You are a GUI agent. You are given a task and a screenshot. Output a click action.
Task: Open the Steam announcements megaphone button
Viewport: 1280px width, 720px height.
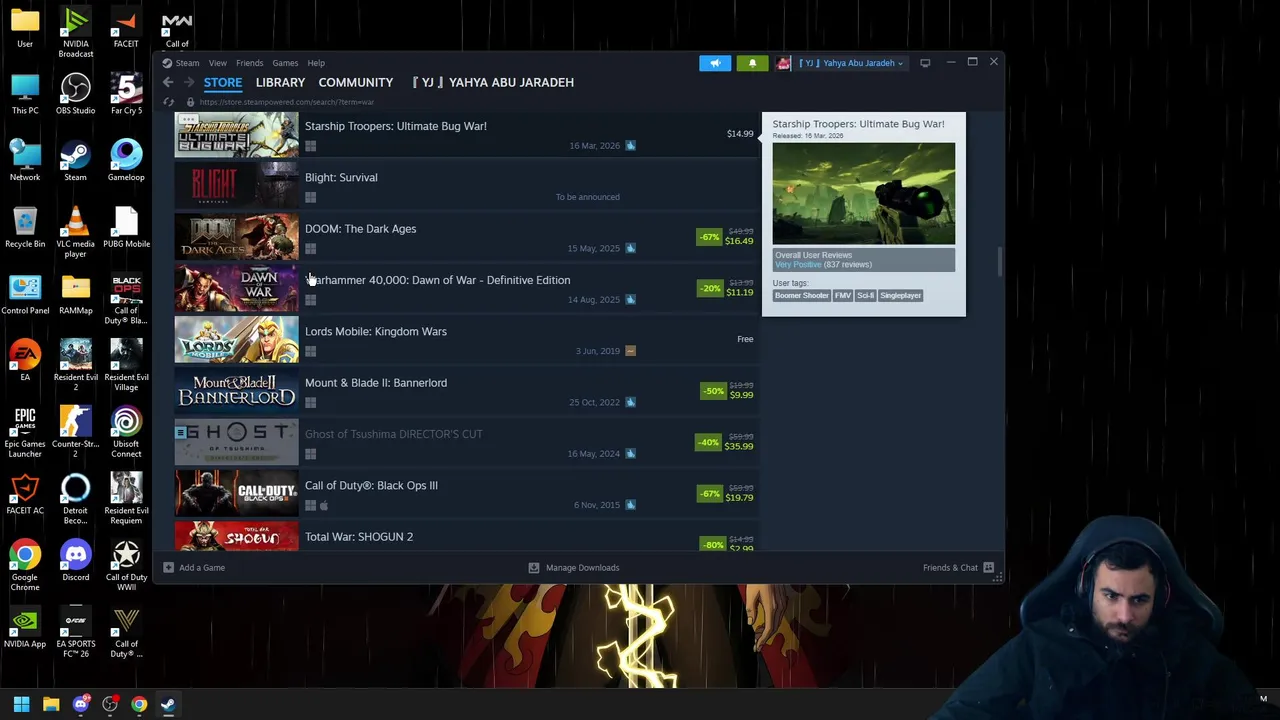pyautogui.click(x=715, y=63)
